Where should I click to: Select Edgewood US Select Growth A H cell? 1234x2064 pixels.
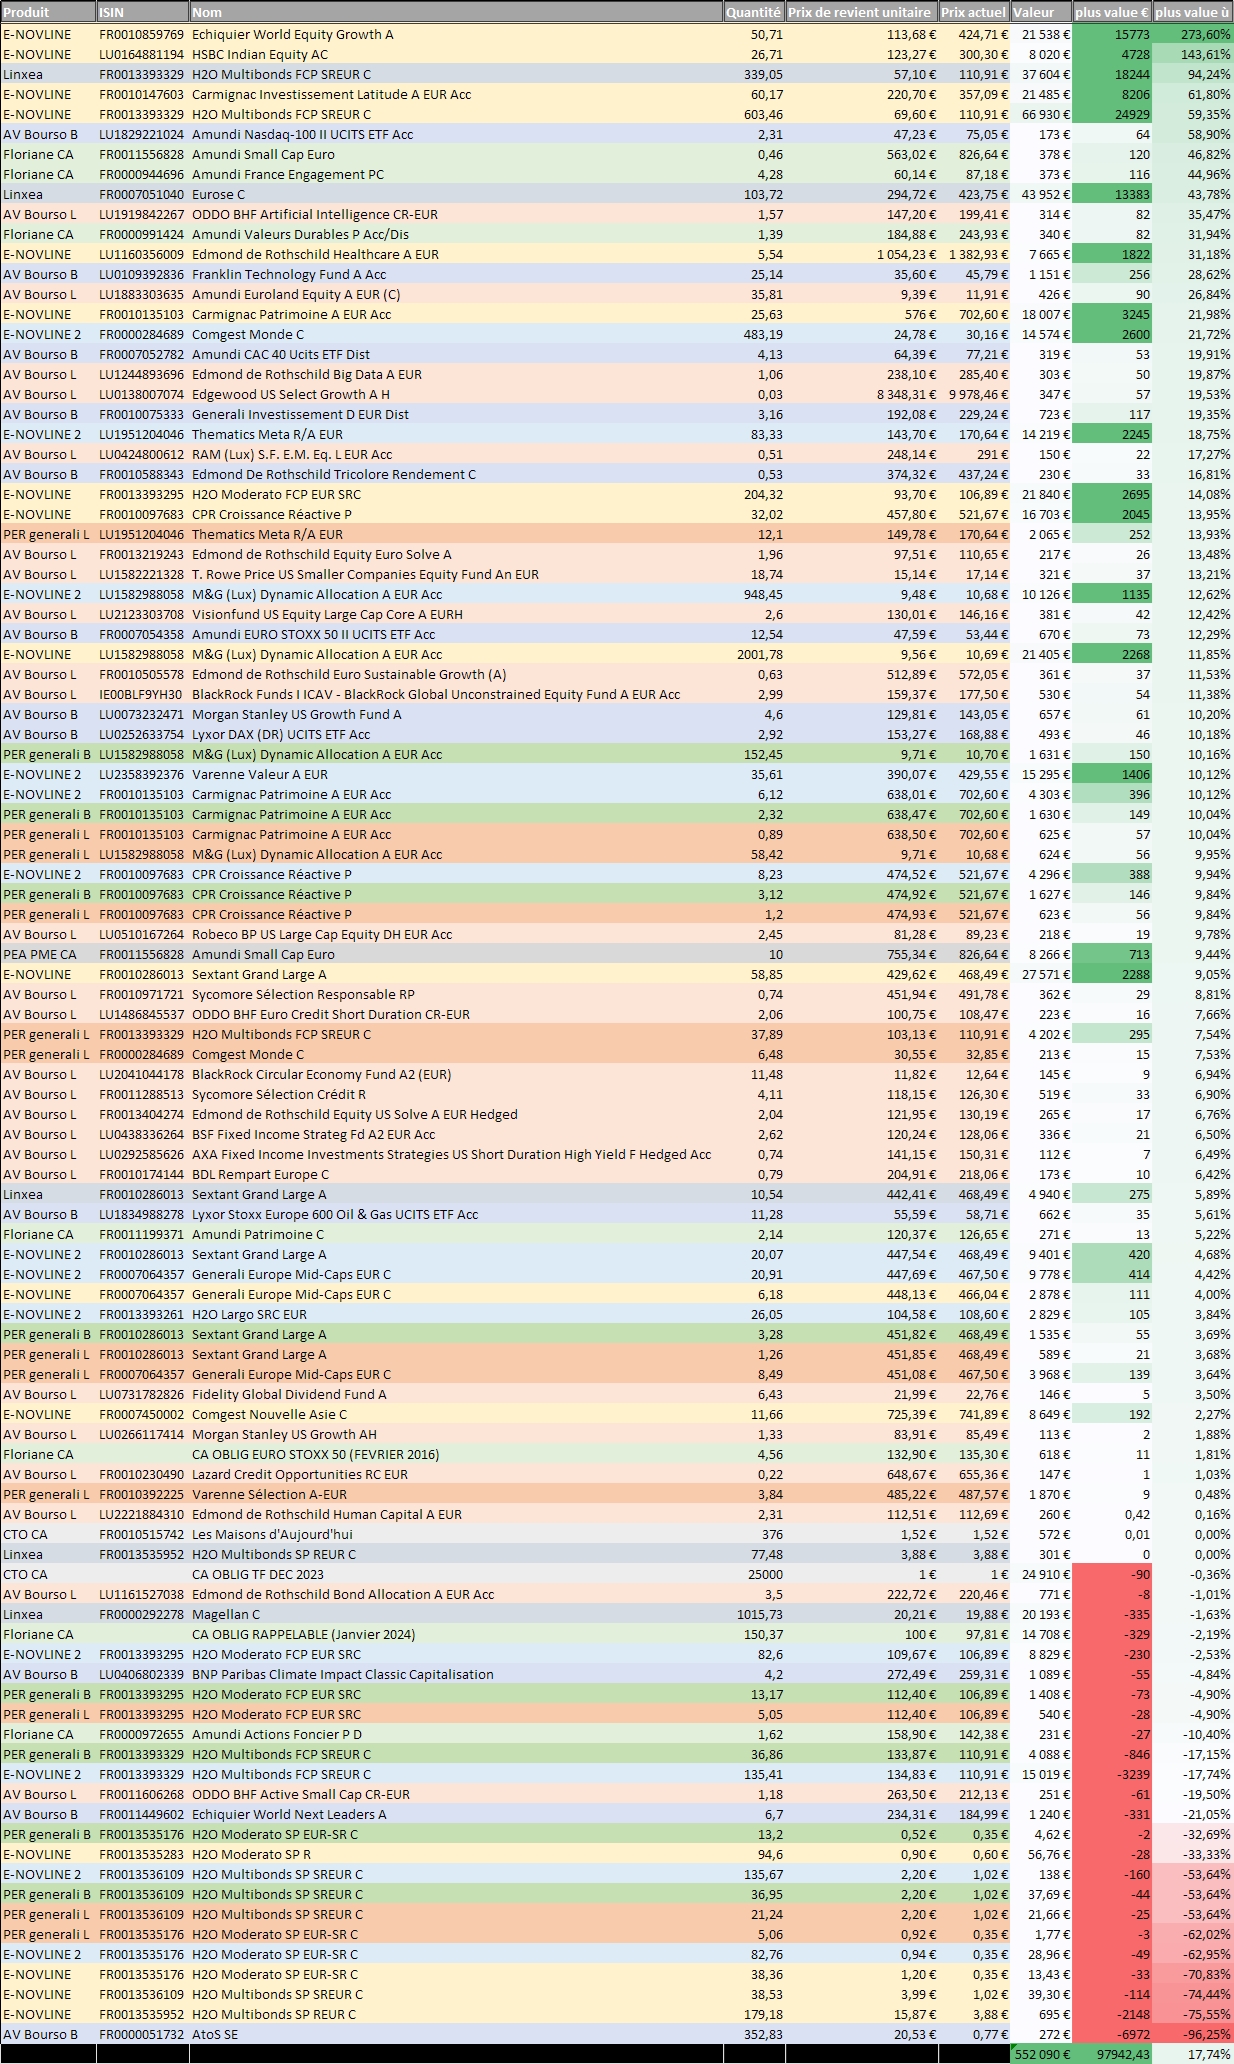(456, 394)
